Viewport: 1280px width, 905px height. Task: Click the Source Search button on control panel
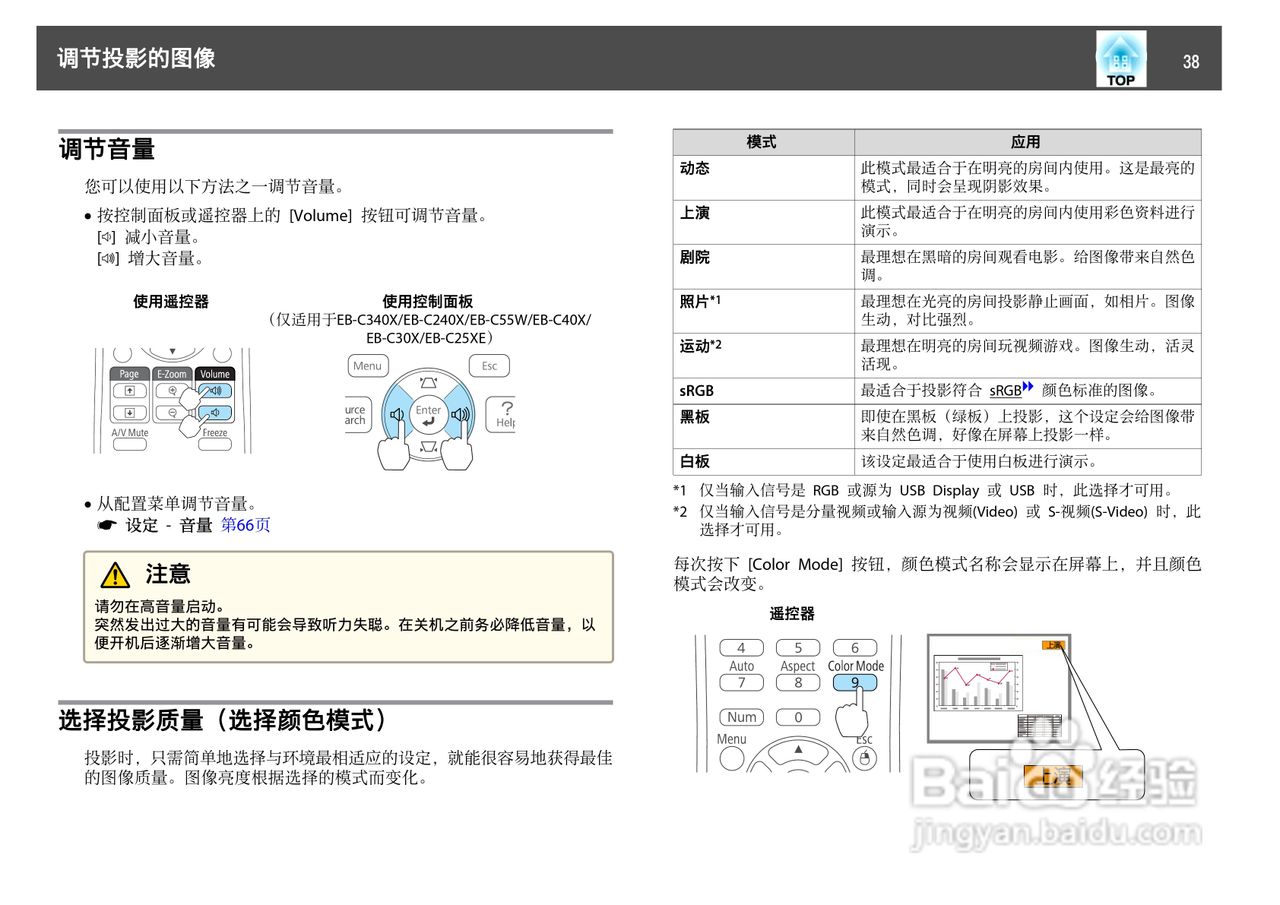pos(354,415)
